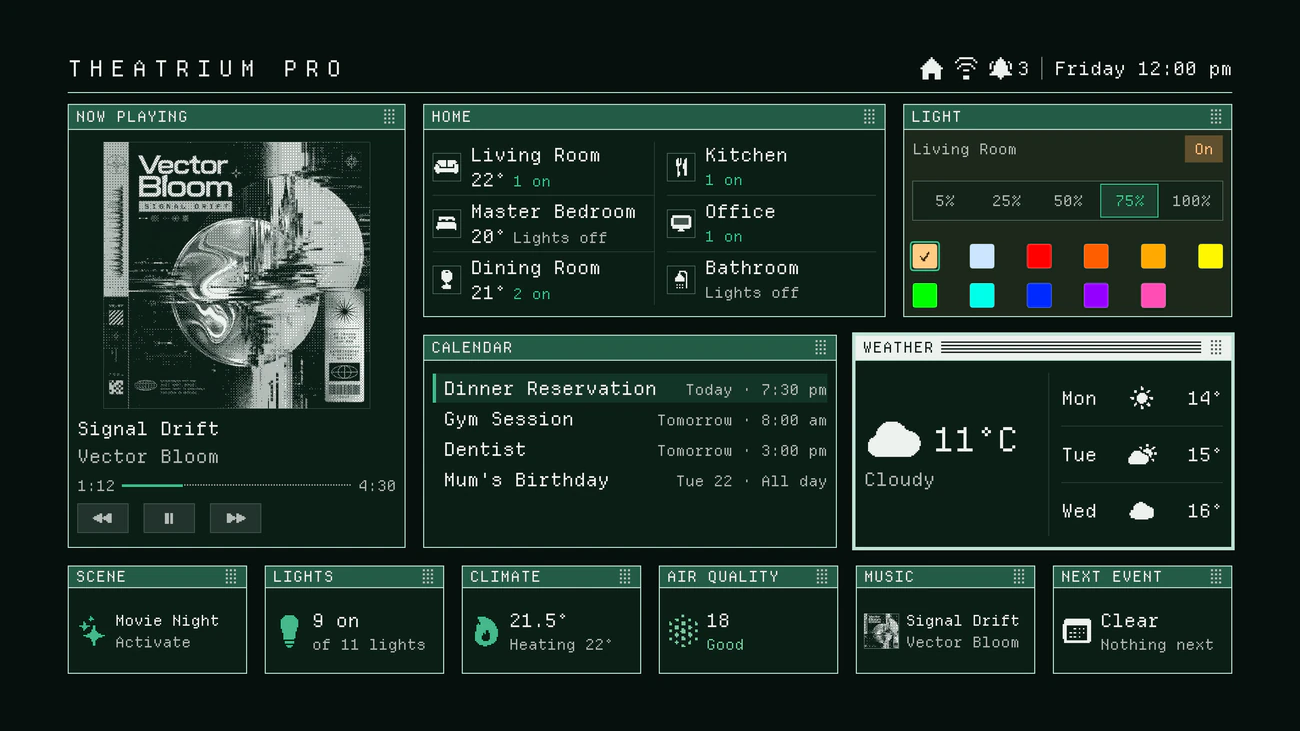Open the Dinner Reservation calendar event

click(x=630, y=389)
